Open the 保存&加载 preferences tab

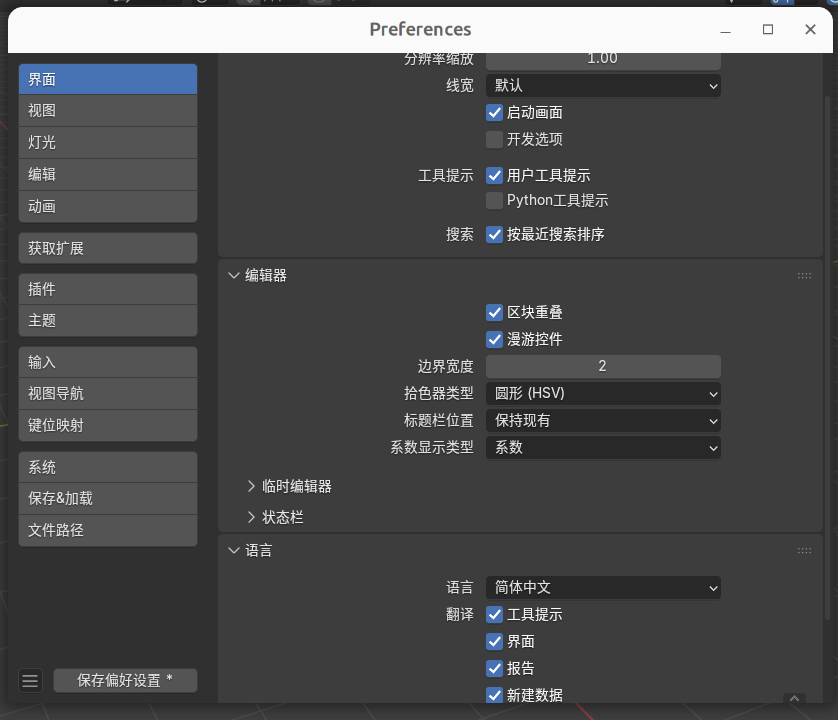[x=108, y=499]
